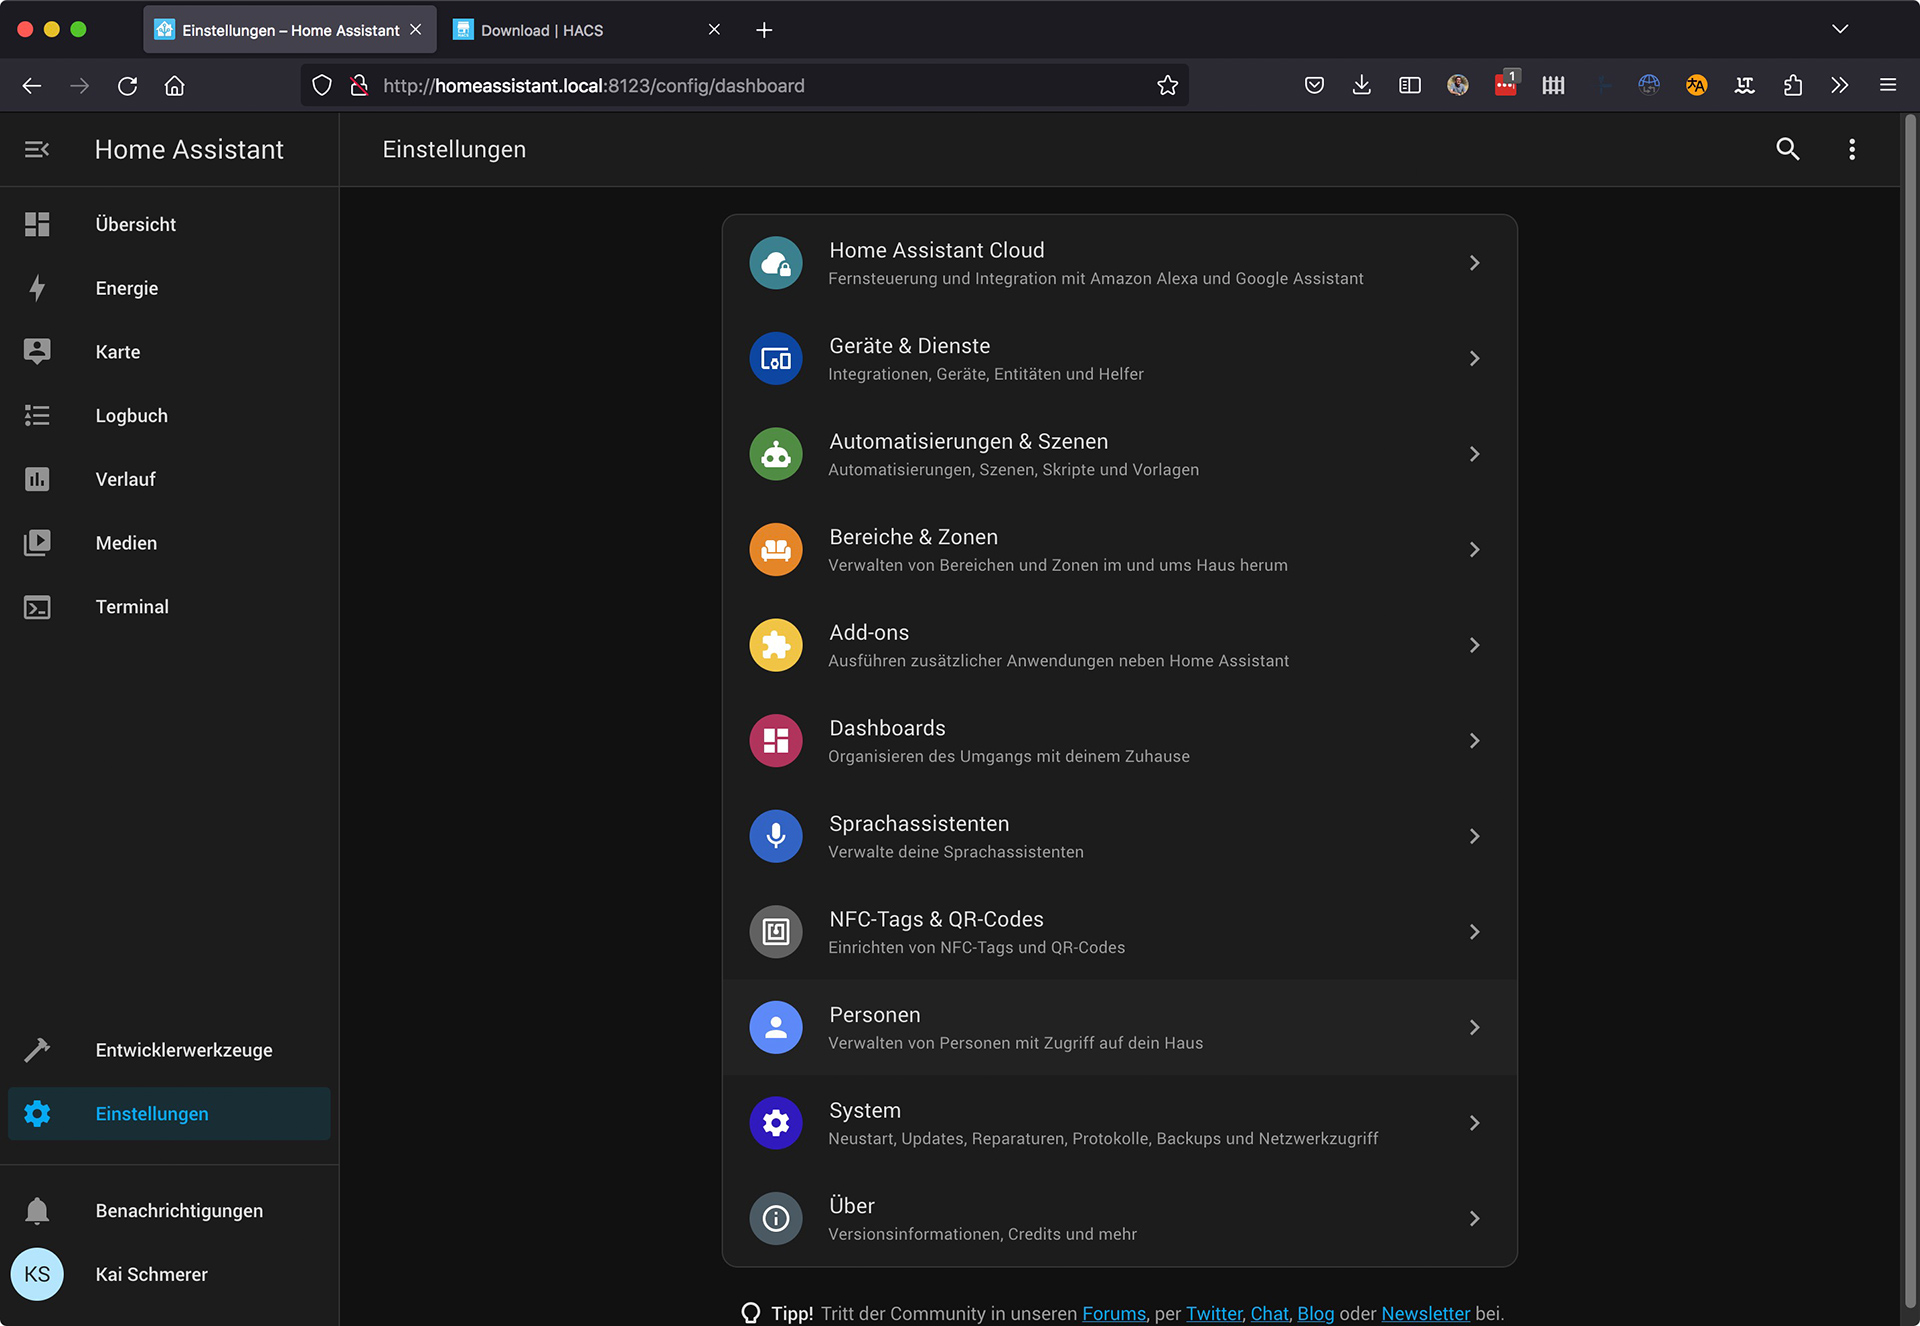Click the Sprachassistenten microphone icon

776,836
